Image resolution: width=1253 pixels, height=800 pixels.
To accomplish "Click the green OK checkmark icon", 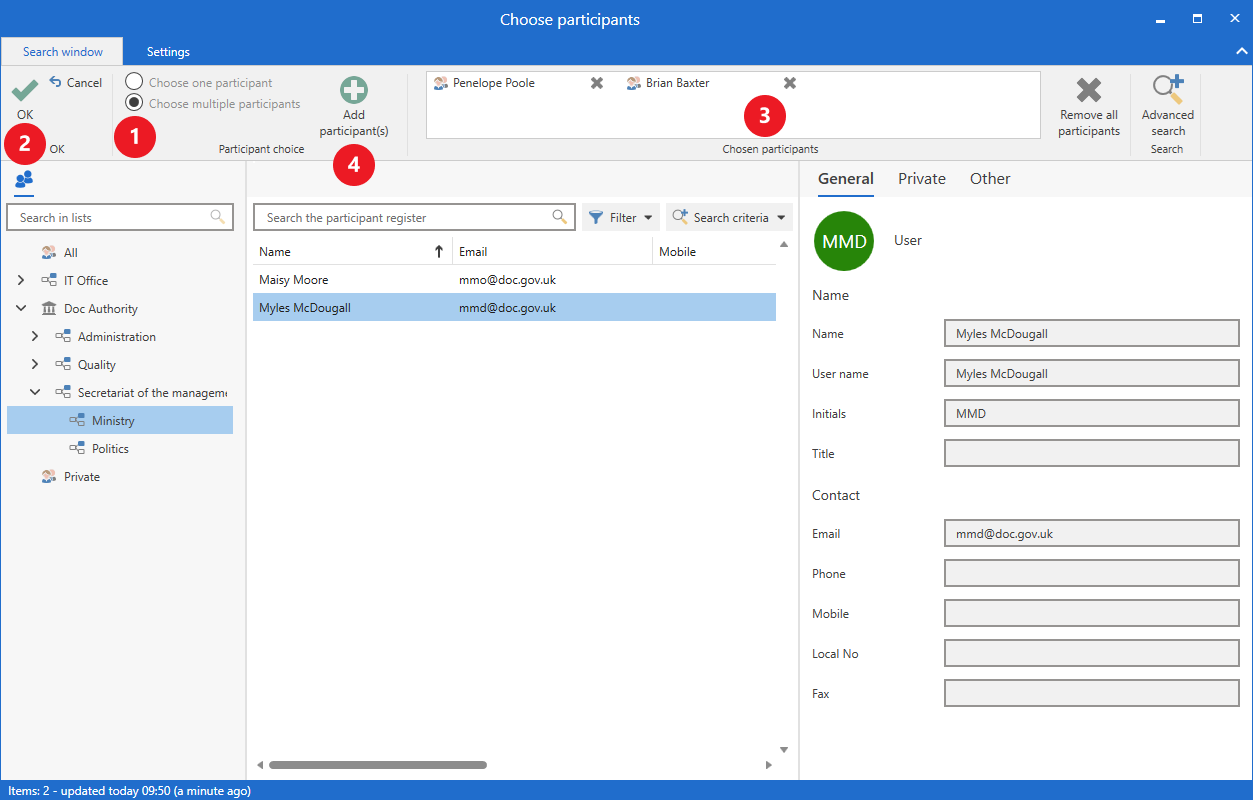I will [x=25, y=91].
